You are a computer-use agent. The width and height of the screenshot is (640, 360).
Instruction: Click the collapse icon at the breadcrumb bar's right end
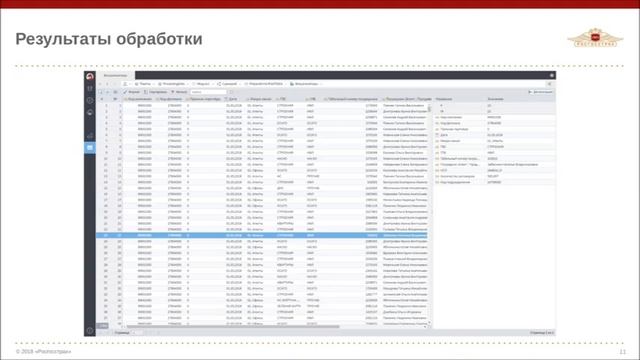[x=550, y=84]
